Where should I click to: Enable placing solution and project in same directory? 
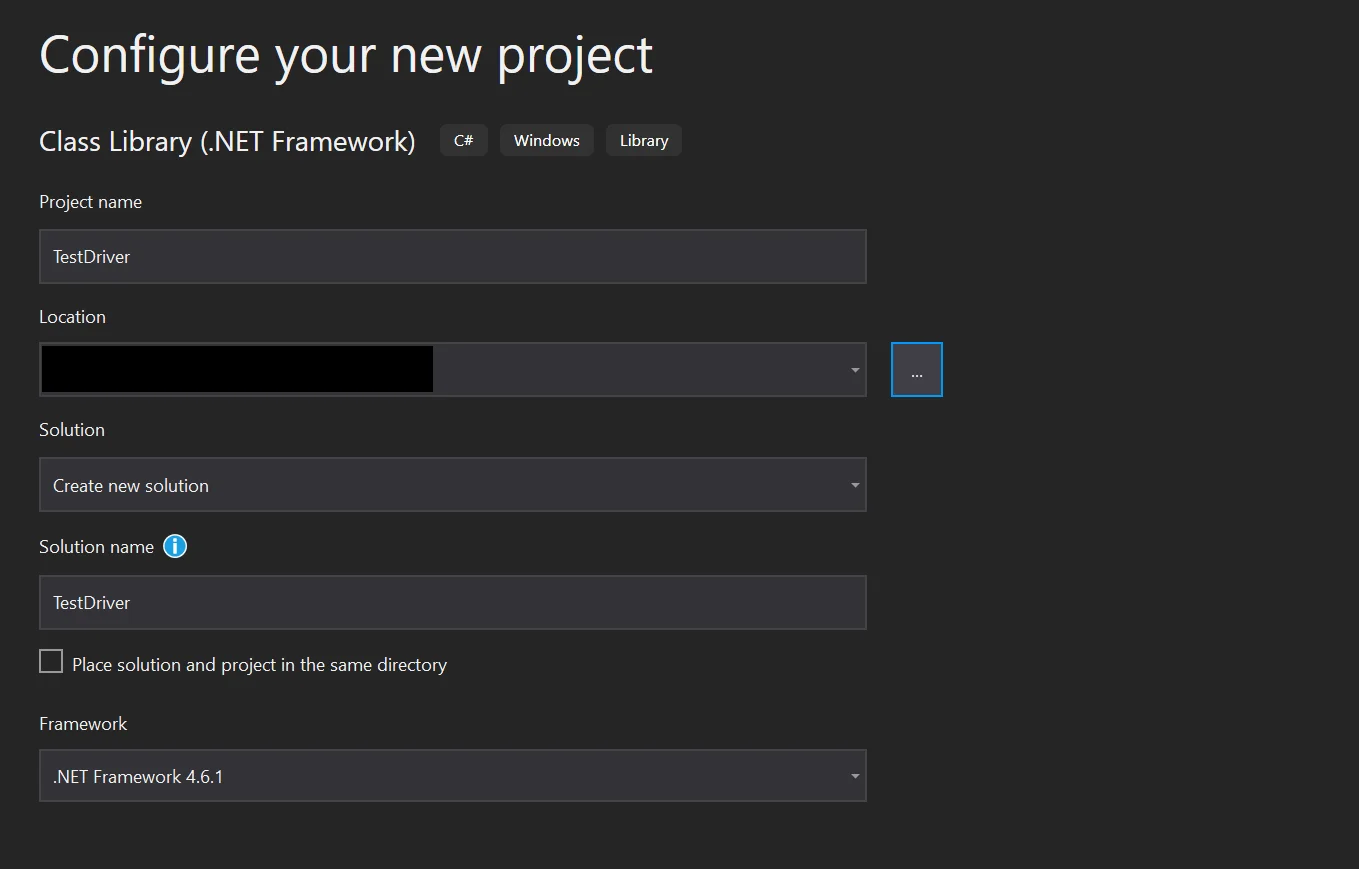[x=51, y=662]
